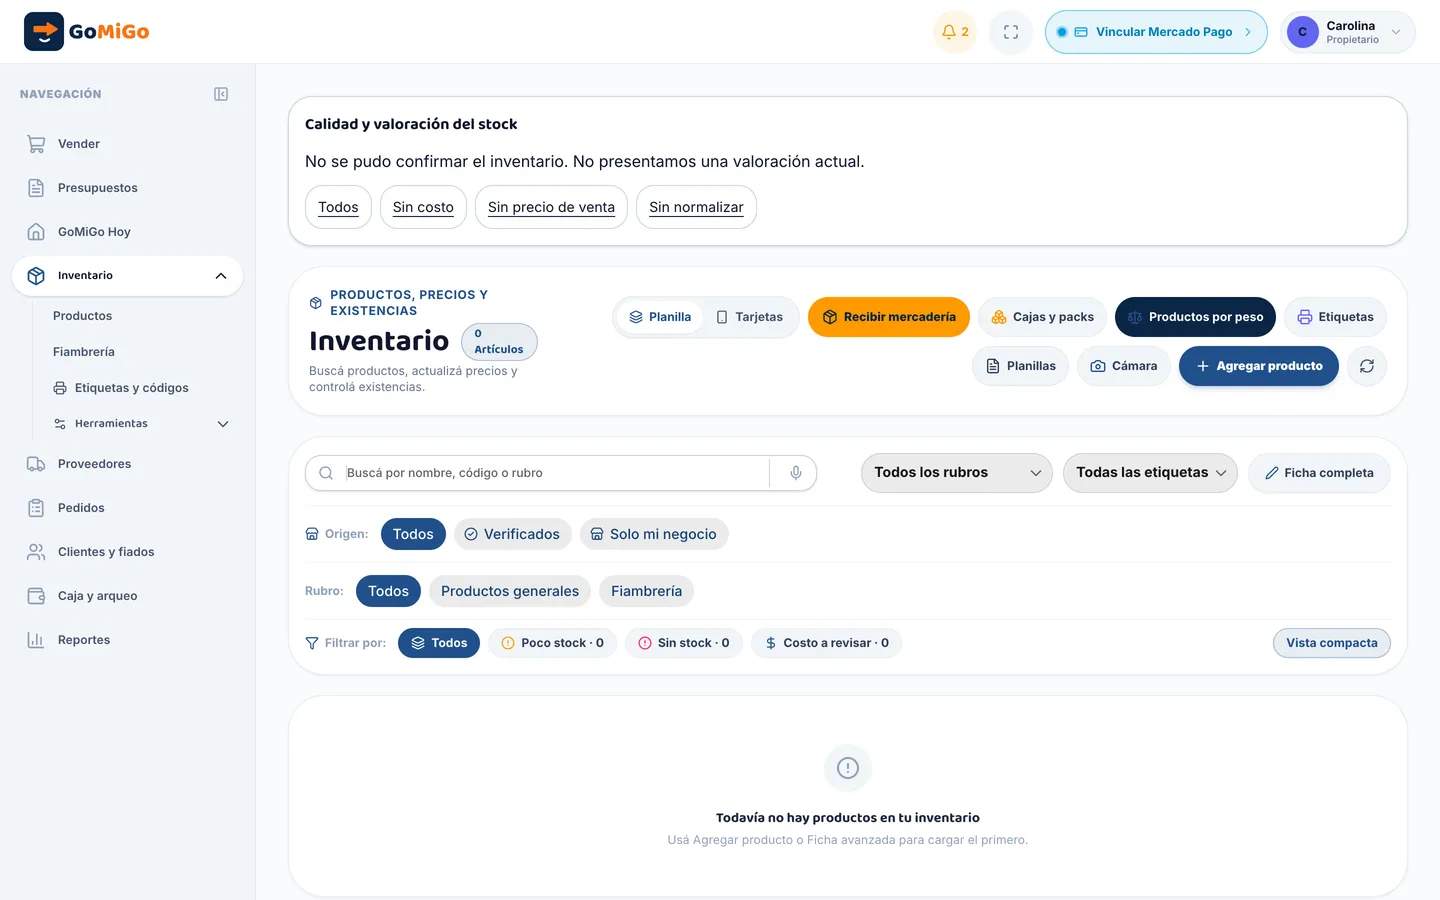Viewport: 1440px width, 900px height.
Task: Filter stock quality by Sin precio de venta
Action: [x=551, y=207]
